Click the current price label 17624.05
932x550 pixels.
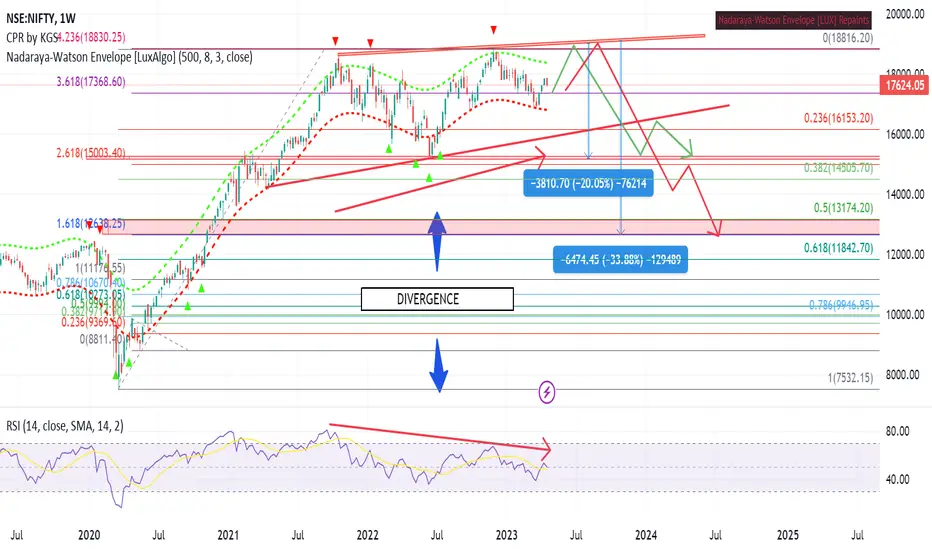905,86
